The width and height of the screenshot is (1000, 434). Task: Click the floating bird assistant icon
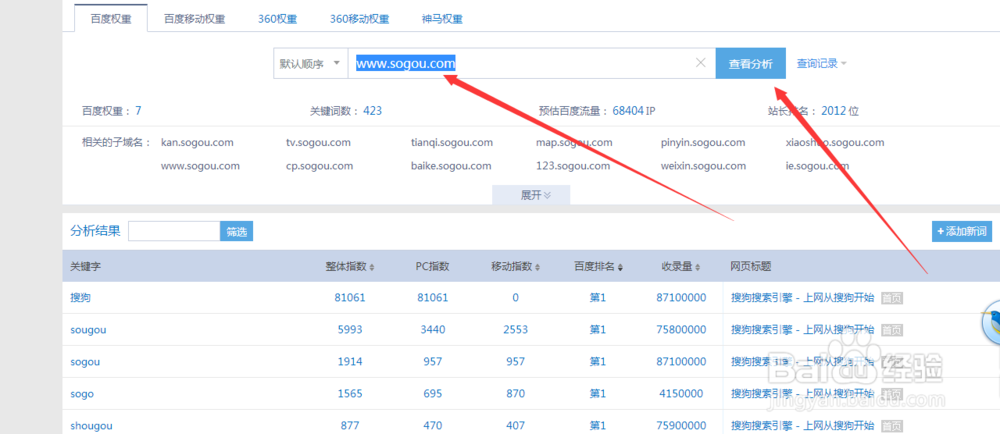coord(990,320)
